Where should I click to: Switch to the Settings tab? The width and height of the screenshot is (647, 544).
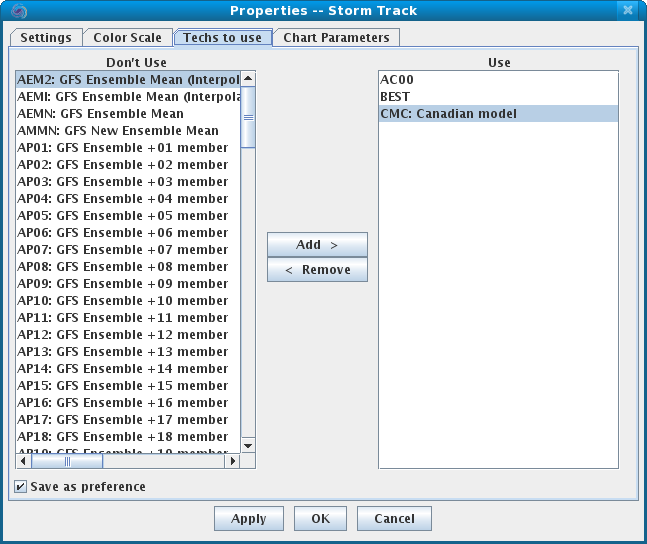[x=46, y=38]
